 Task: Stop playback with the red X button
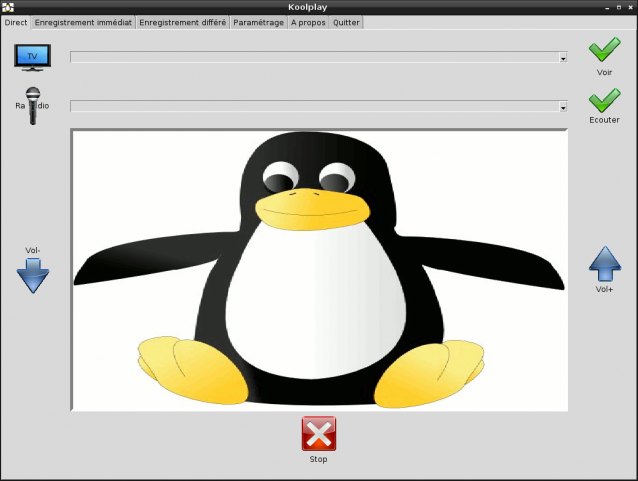click(319, 433)
